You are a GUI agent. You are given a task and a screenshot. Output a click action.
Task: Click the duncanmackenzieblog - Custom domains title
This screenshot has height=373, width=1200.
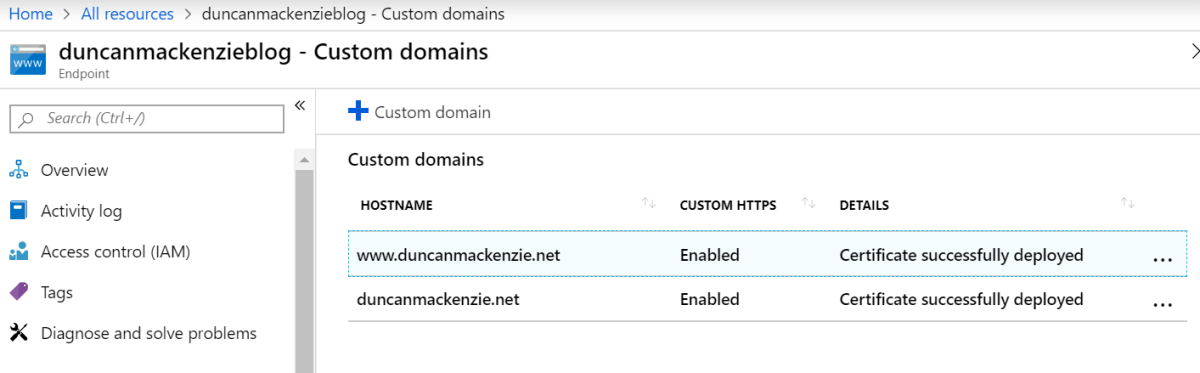tap(274, 51)
